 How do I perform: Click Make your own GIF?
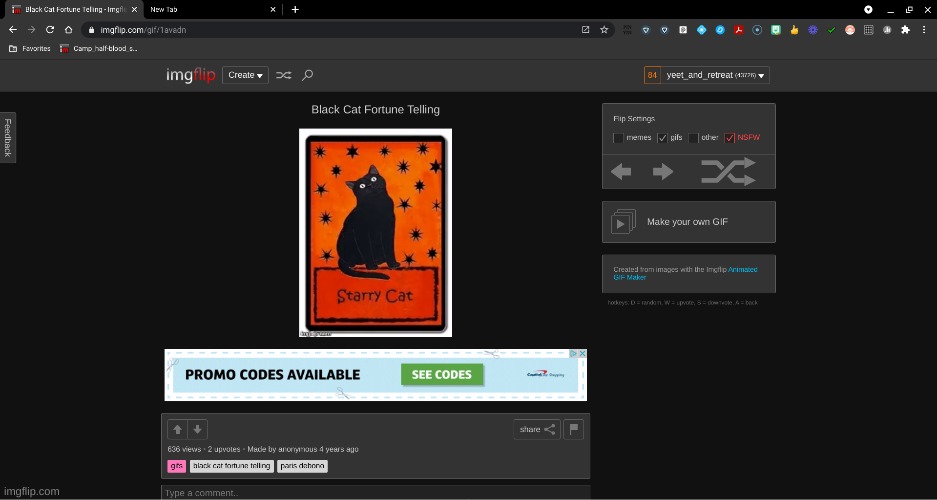point(688,222)
